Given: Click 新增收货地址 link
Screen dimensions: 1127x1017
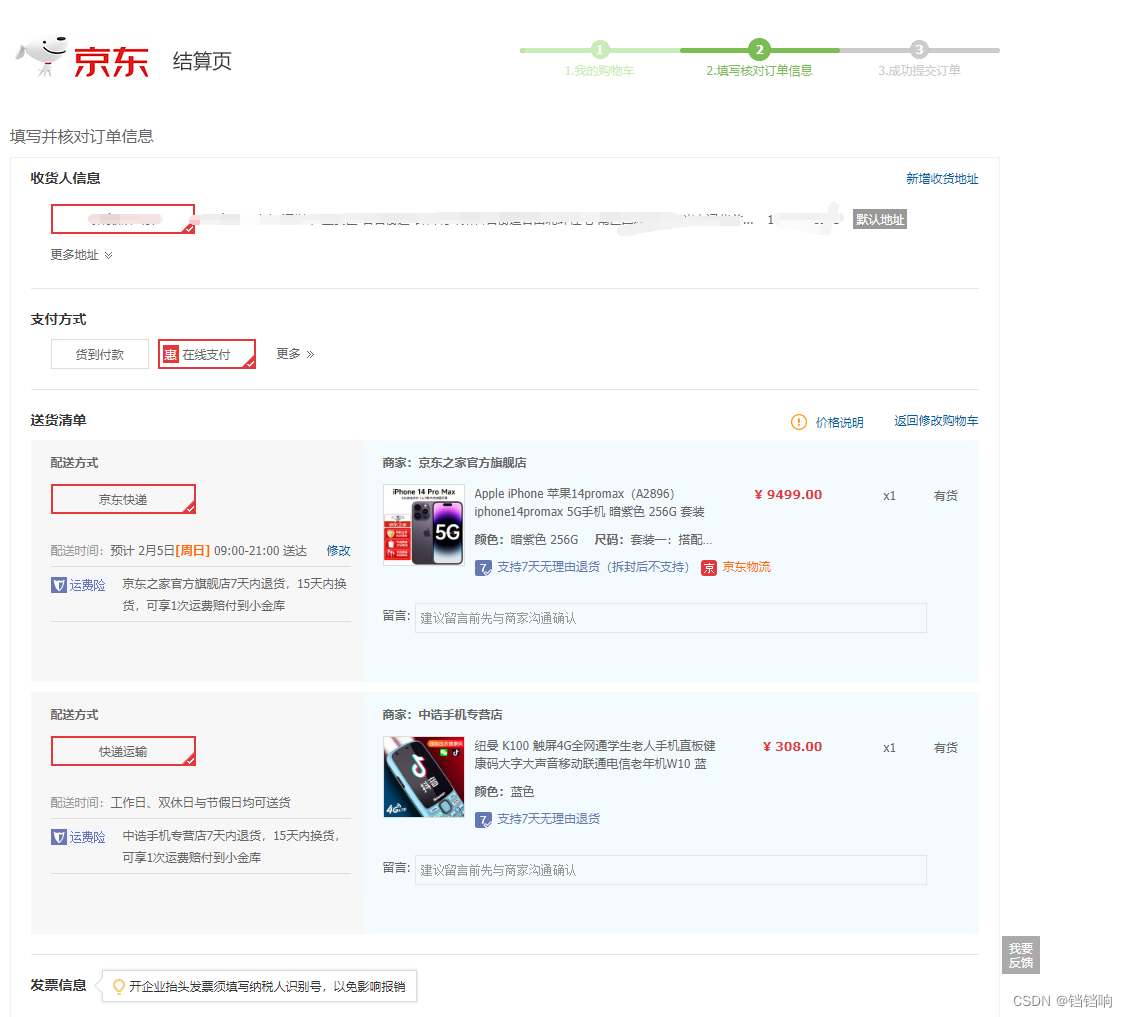Looking at the screenshot, I should tap(942, 179).
